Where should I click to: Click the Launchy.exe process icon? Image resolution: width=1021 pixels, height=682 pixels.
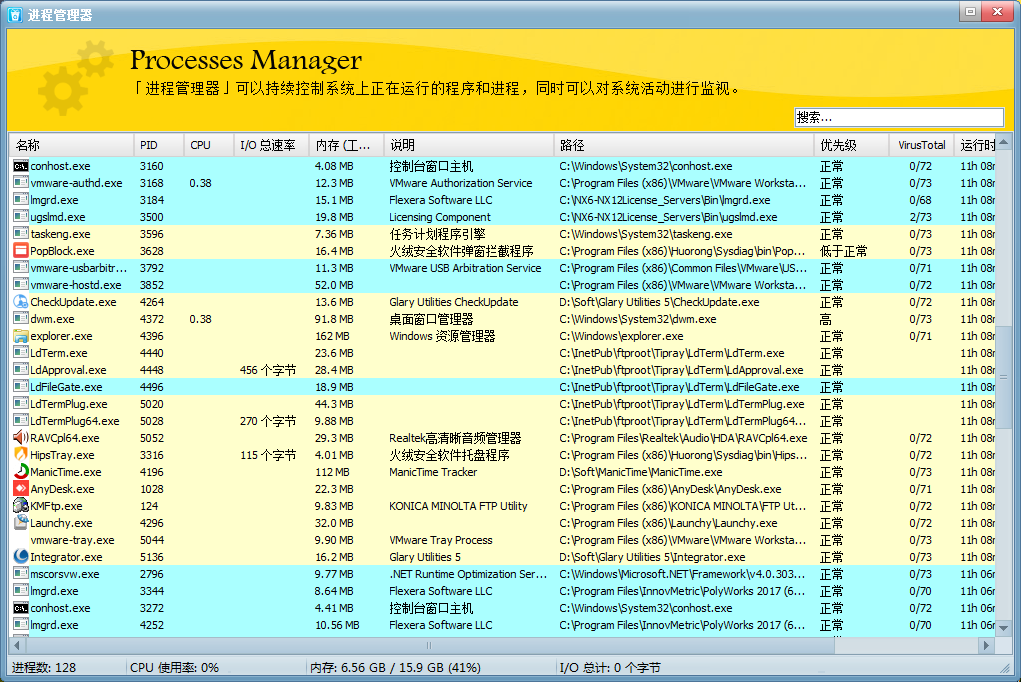pyautogui.click(x=21, y=523)
